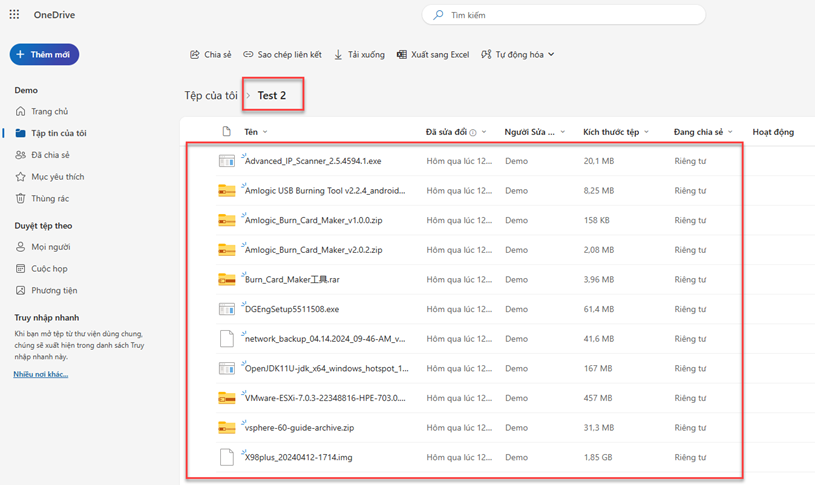The height and width of the screenshot is (485, 815).
Task: Browse by Phương tiện media
Action: 54,290
